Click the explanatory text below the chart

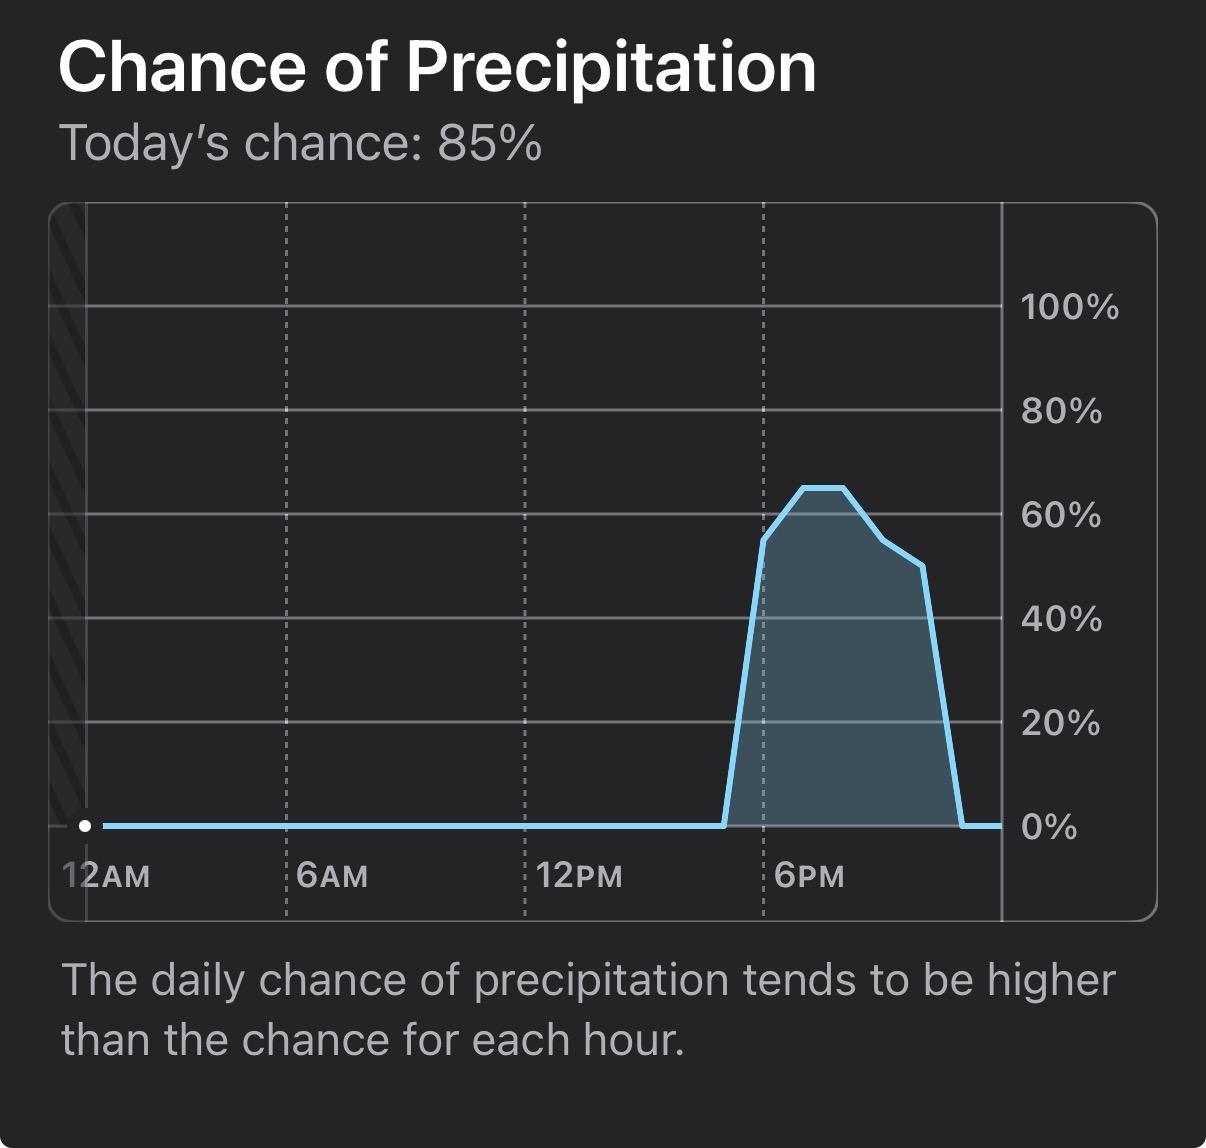(x=588, y=1010)
